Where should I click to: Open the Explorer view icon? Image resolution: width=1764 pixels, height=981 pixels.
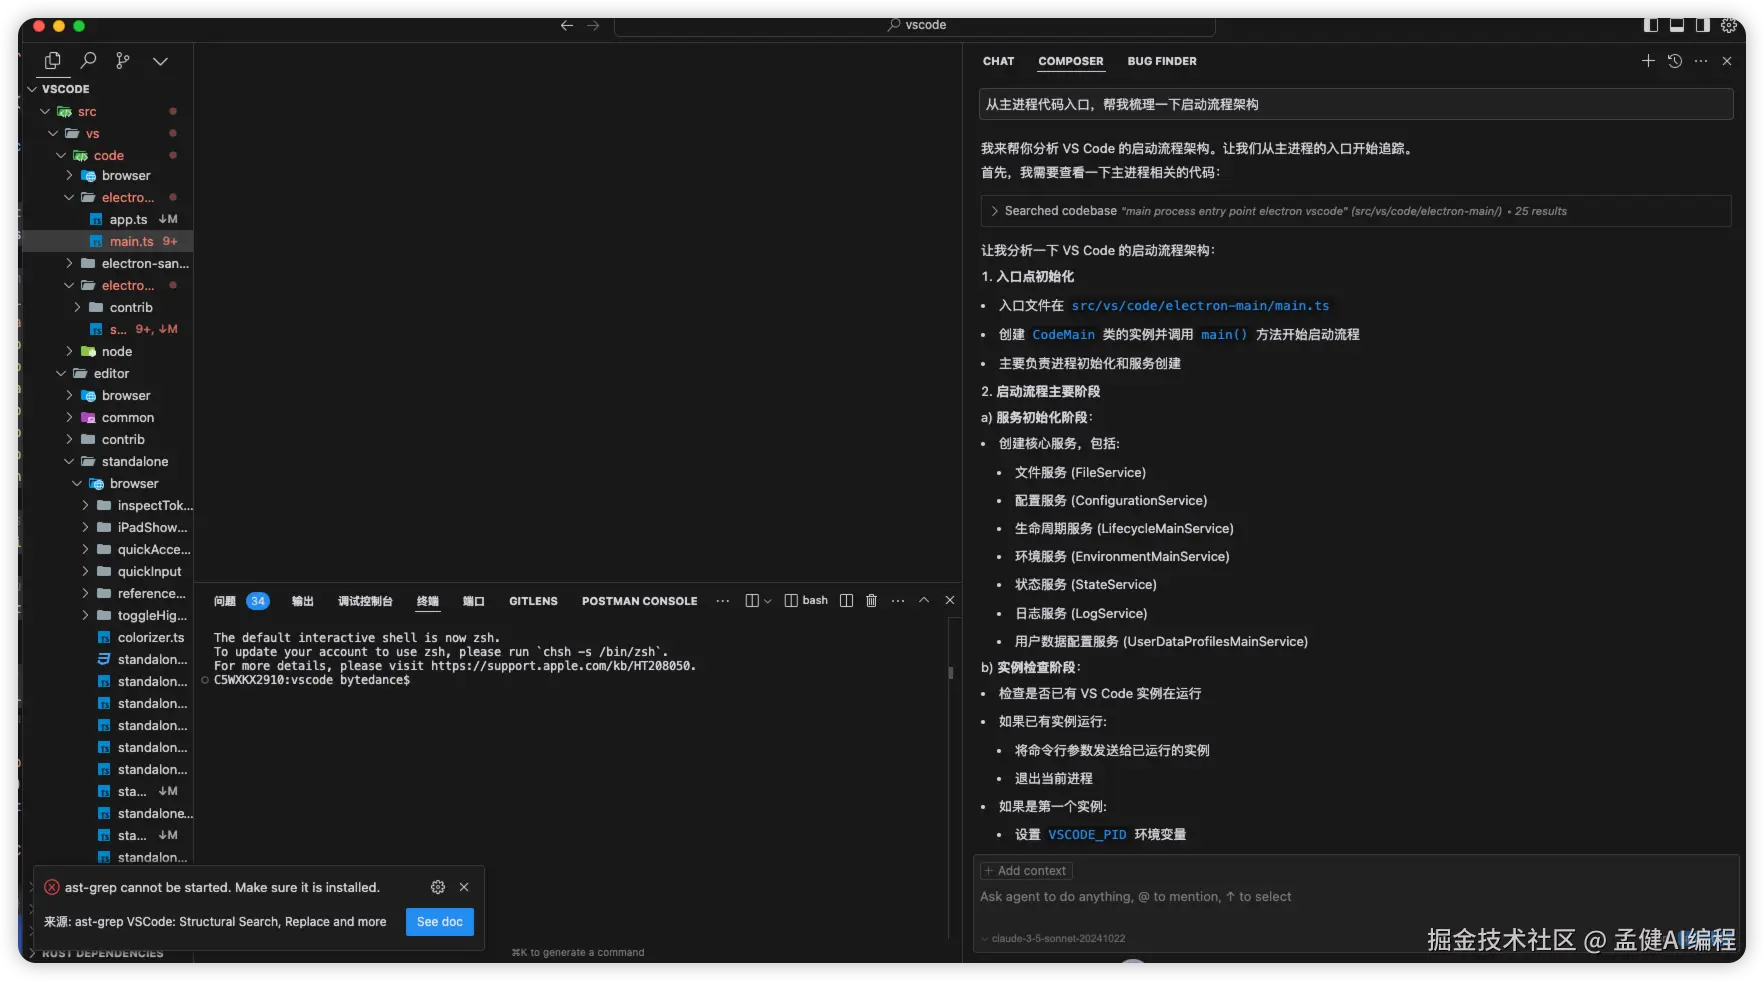[x=53, y=61]
